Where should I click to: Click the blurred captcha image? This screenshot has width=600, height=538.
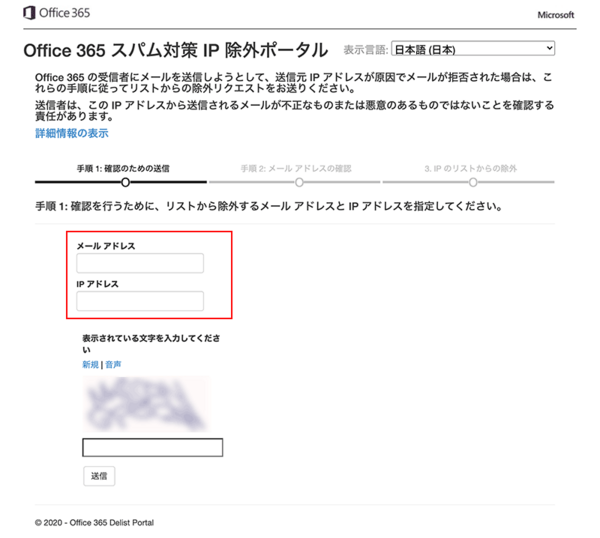coord(147,404)
